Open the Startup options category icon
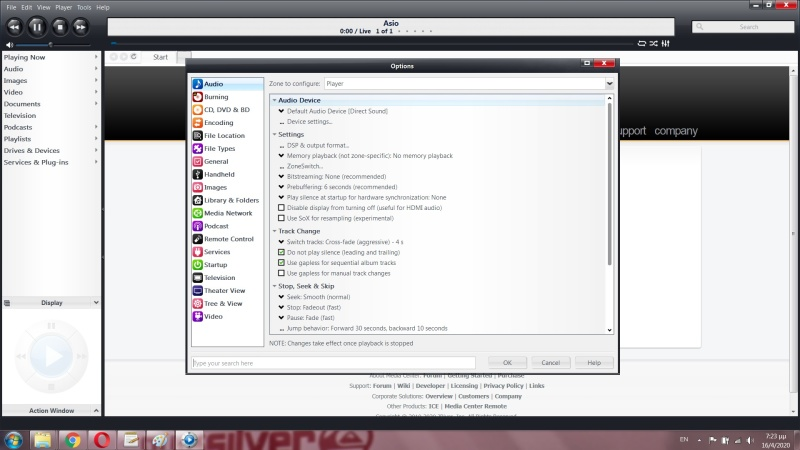 coord(197,265)
